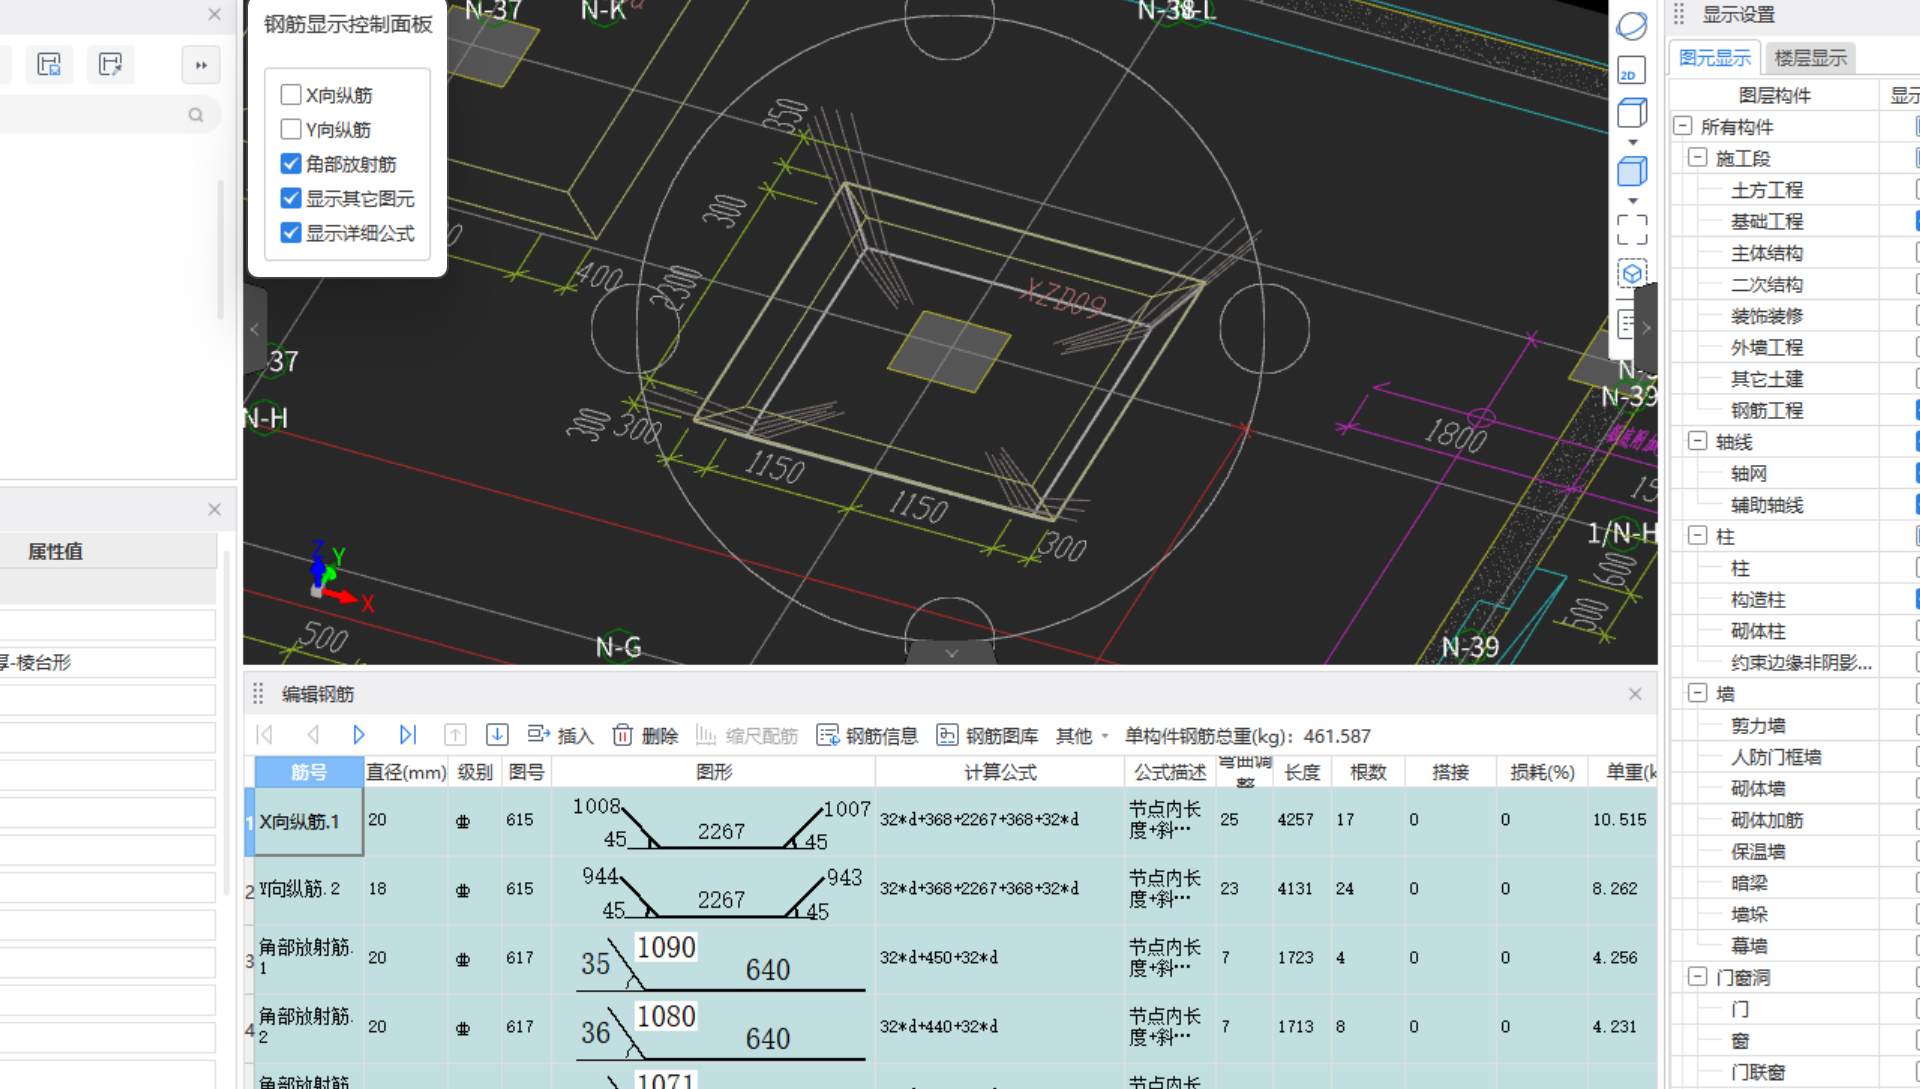Screen dimensions: 1920x1089
Task: Jump to last rebar record
Action: click(x=407, y=735)
